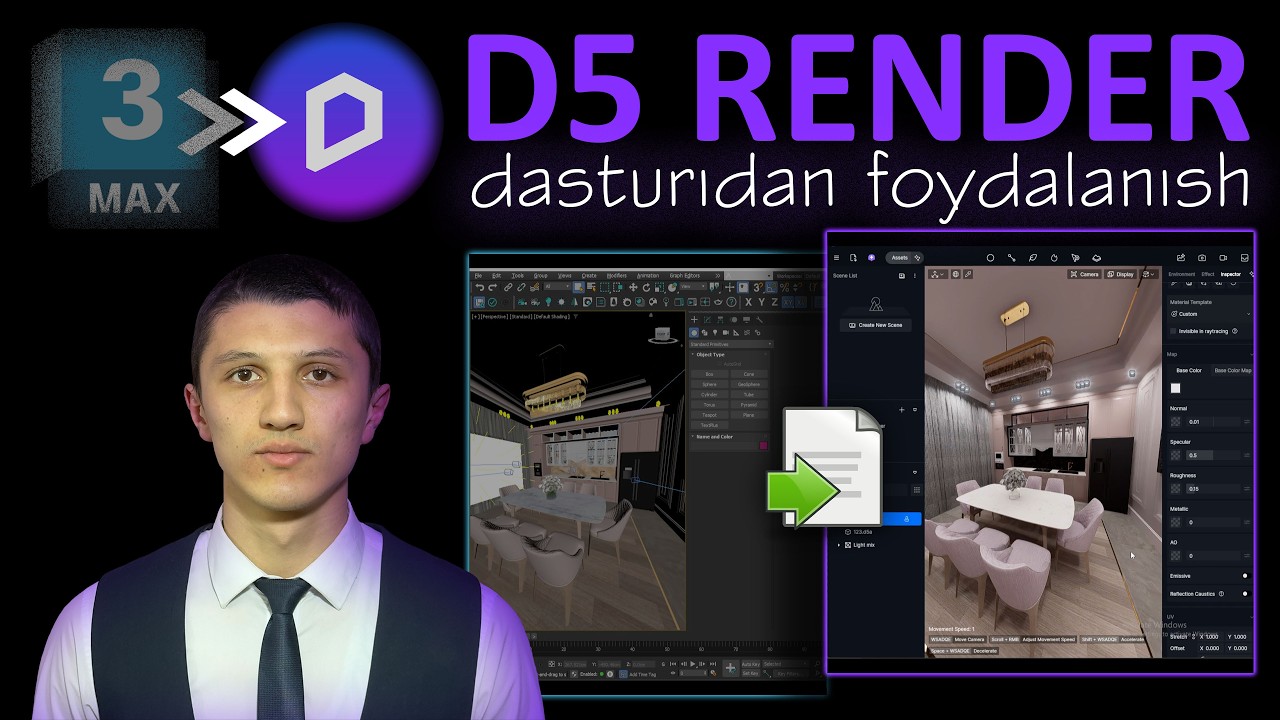Image resolution: width=1280 pixels, height=720 pixels.
Task: Click the Undo arrow in 3ds Max toolbar
Action: point(480,287)
